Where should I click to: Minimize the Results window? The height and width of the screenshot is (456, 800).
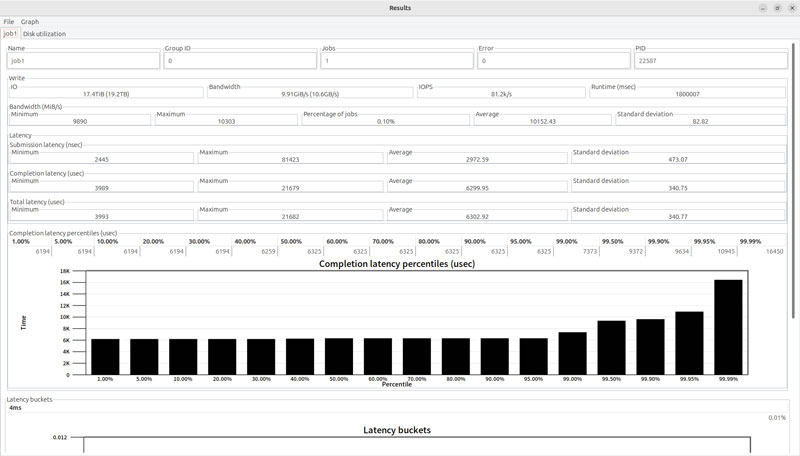[765, 8]
